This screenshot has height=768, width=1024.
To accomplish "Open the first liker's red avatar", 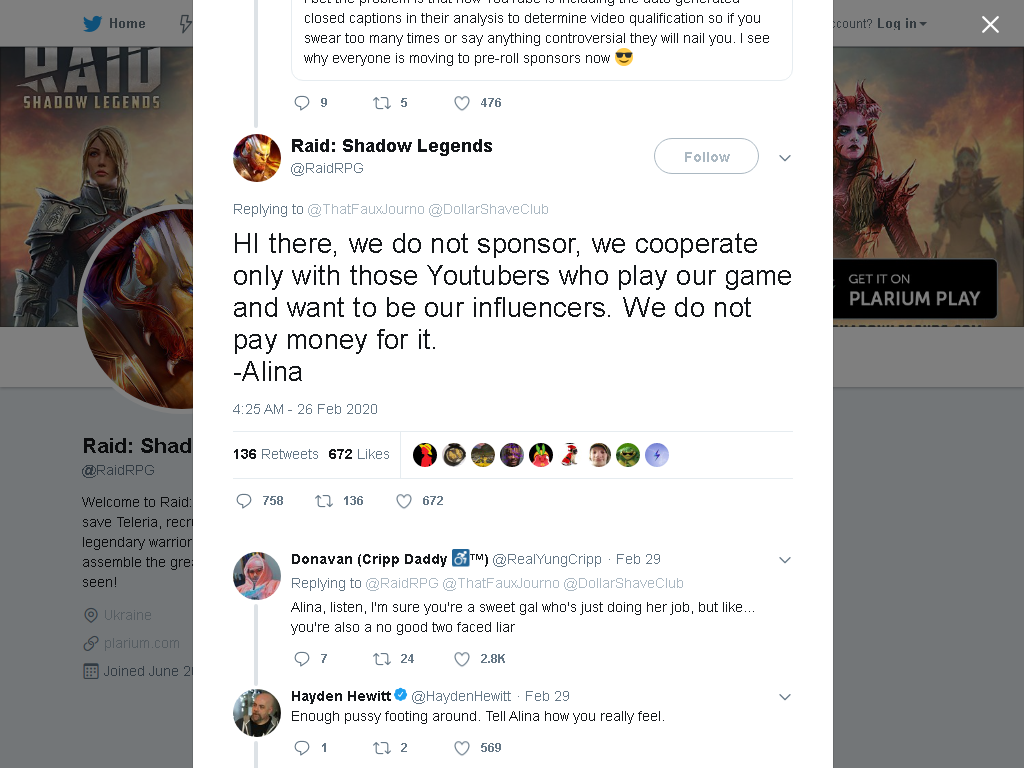I will tap(424, 455).
